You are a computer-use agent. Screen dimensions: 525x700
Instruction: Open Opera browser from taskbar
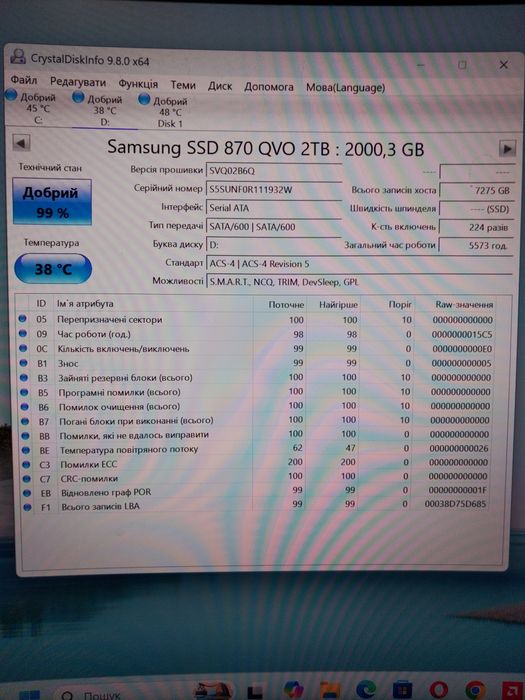438,691
